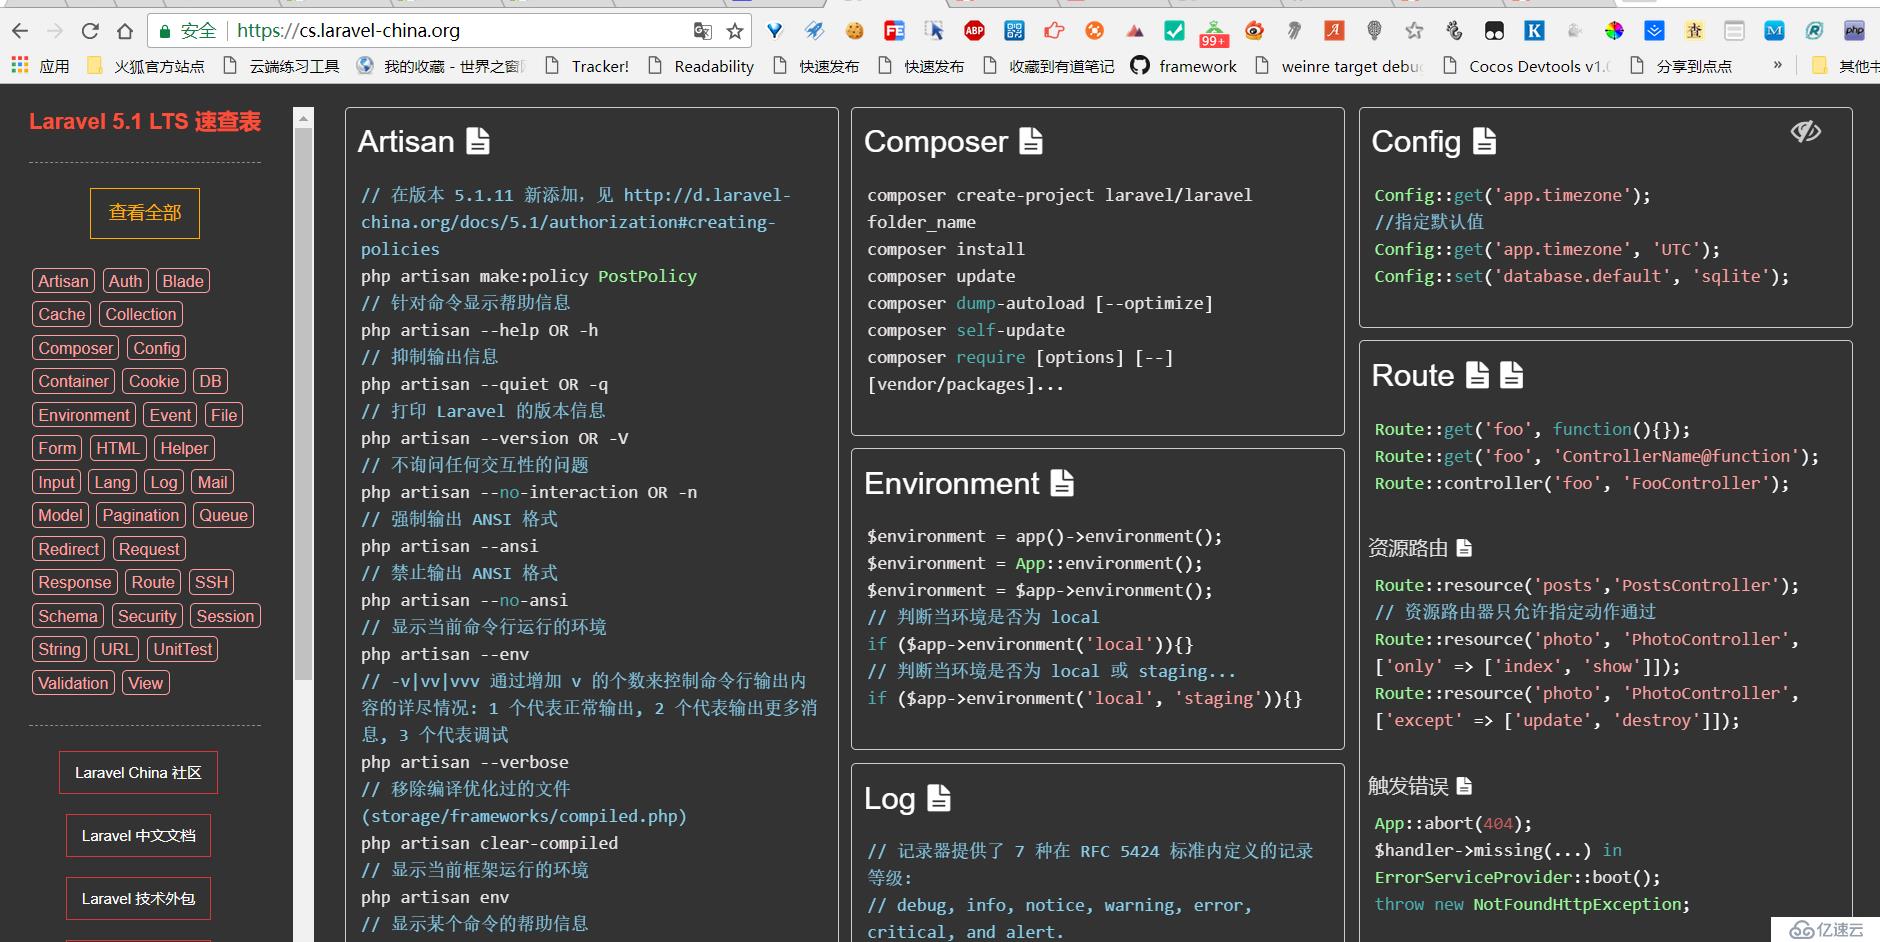Select the UnitTest tag
Image resolution: width=1880 pixels, height=942 pixels.
(183, 649)
